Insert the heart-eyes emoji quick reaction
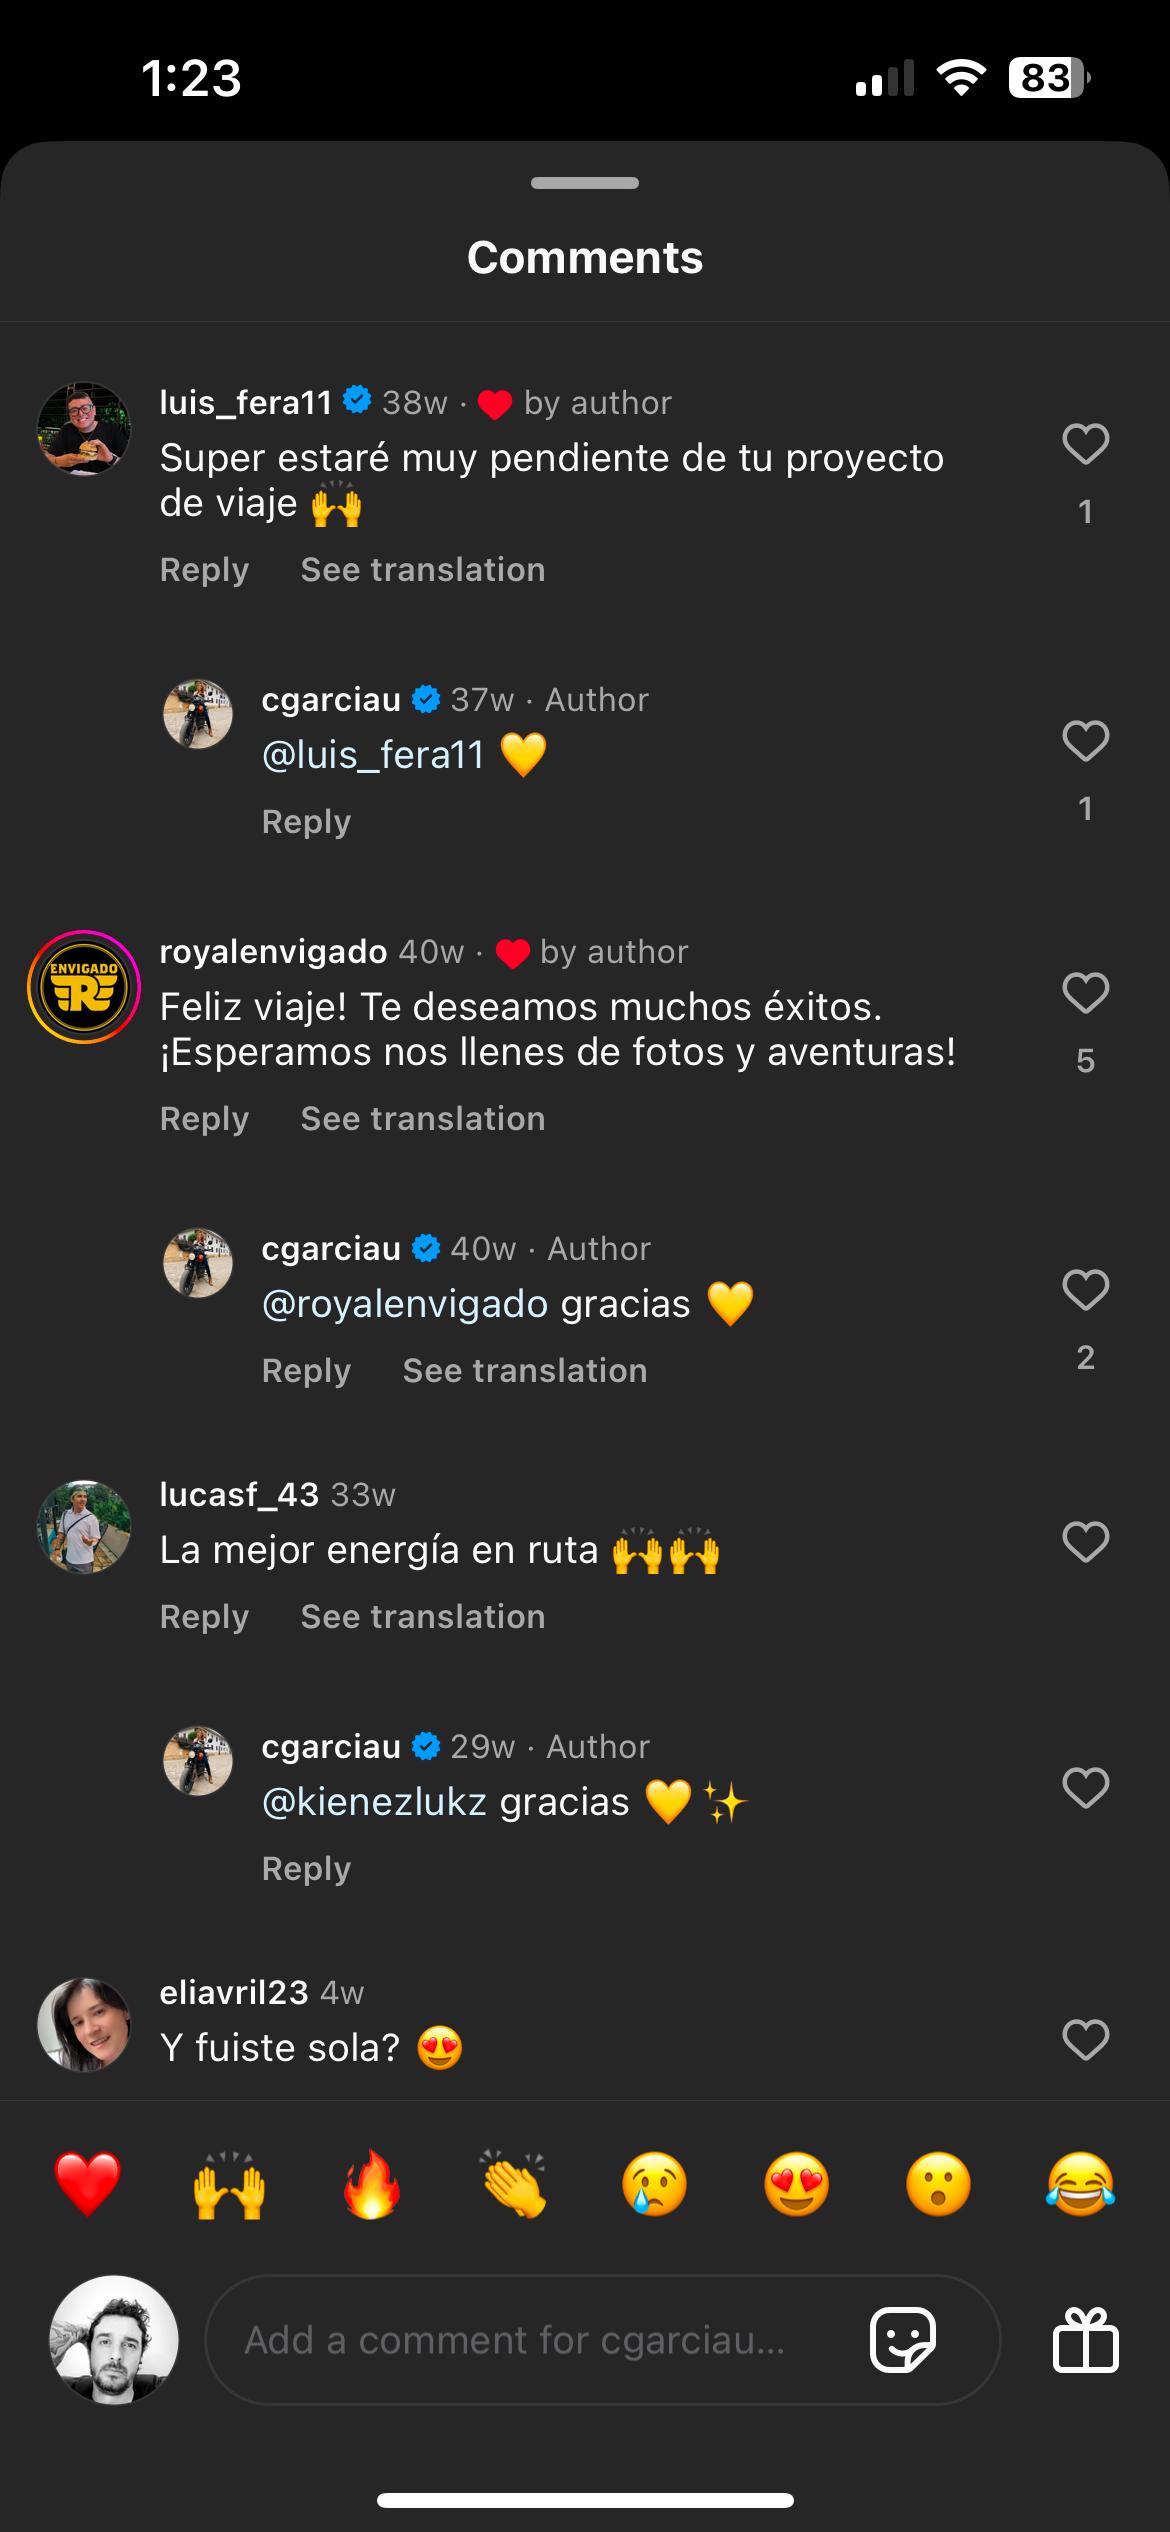The width and height of the screenshot is (1170, 2532). (x=796, y=2185)
